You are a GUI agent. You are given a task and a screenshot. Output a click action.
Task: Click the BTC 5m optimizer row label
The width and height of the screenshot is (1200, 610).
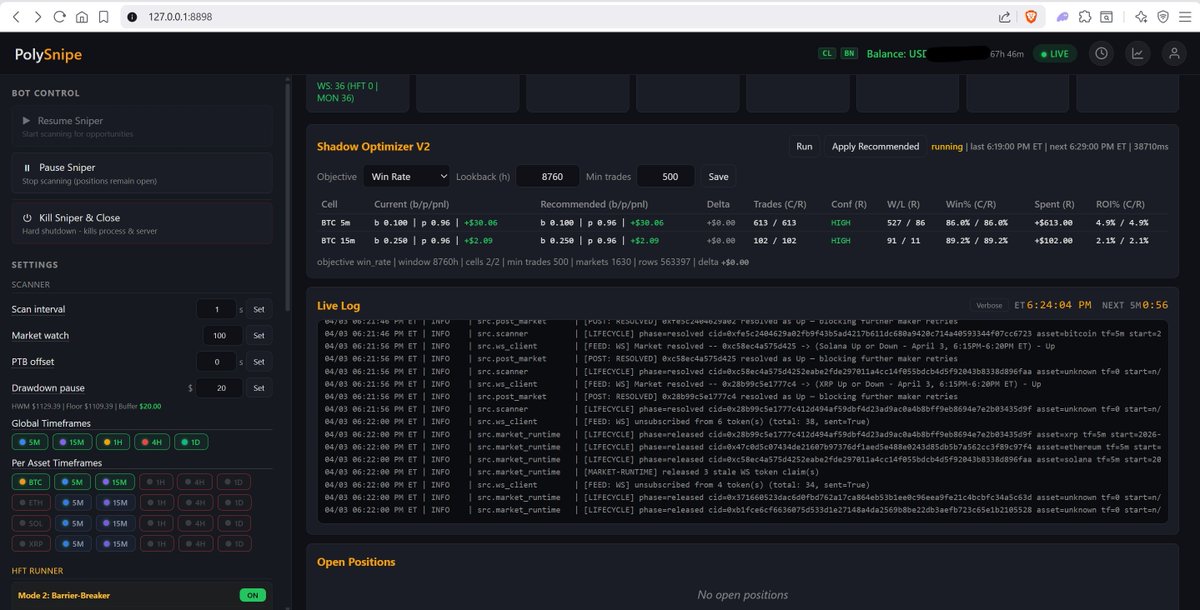pos(336,222)
